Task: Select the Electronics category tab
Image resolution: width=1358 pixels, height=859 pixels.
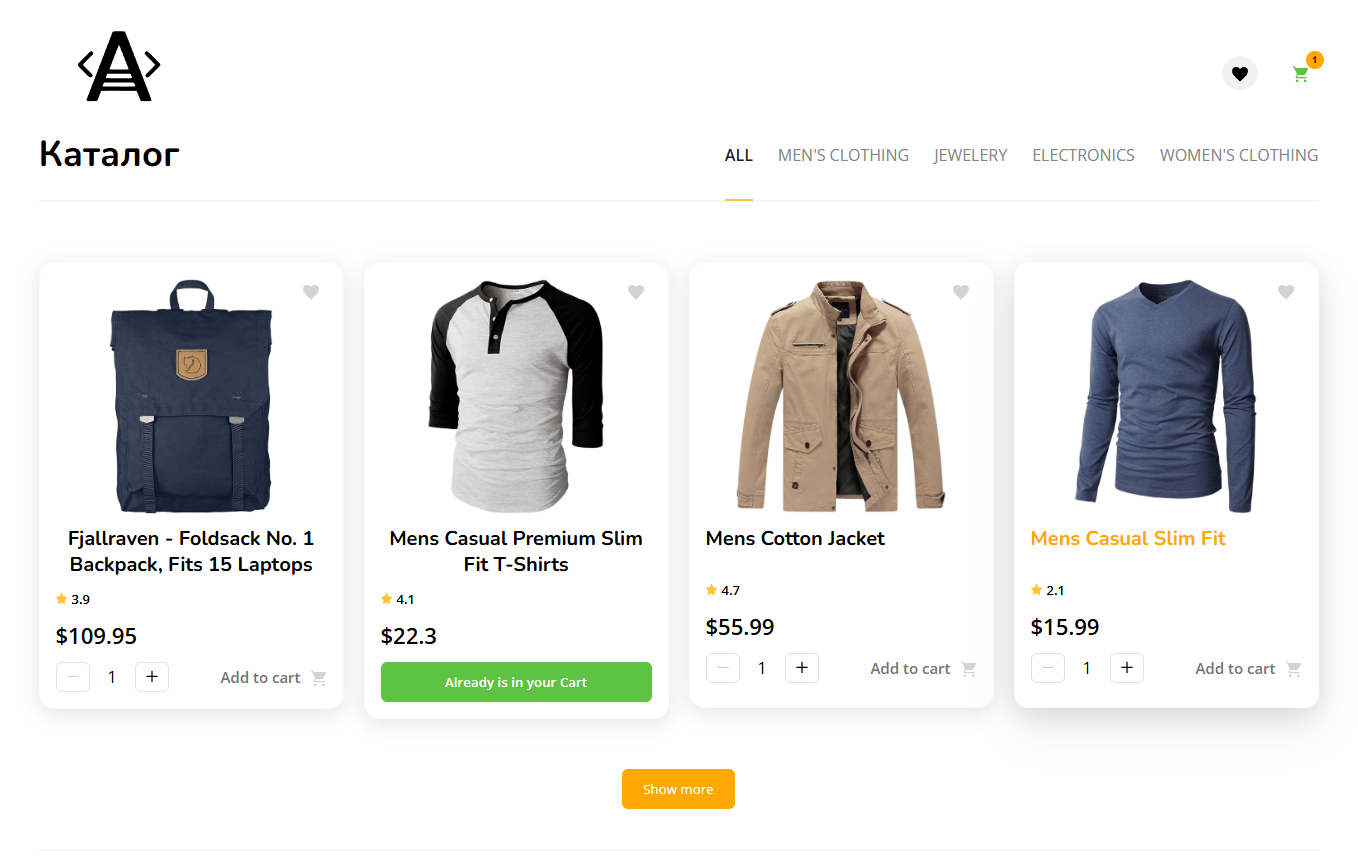Action: tap(1083, 155)
